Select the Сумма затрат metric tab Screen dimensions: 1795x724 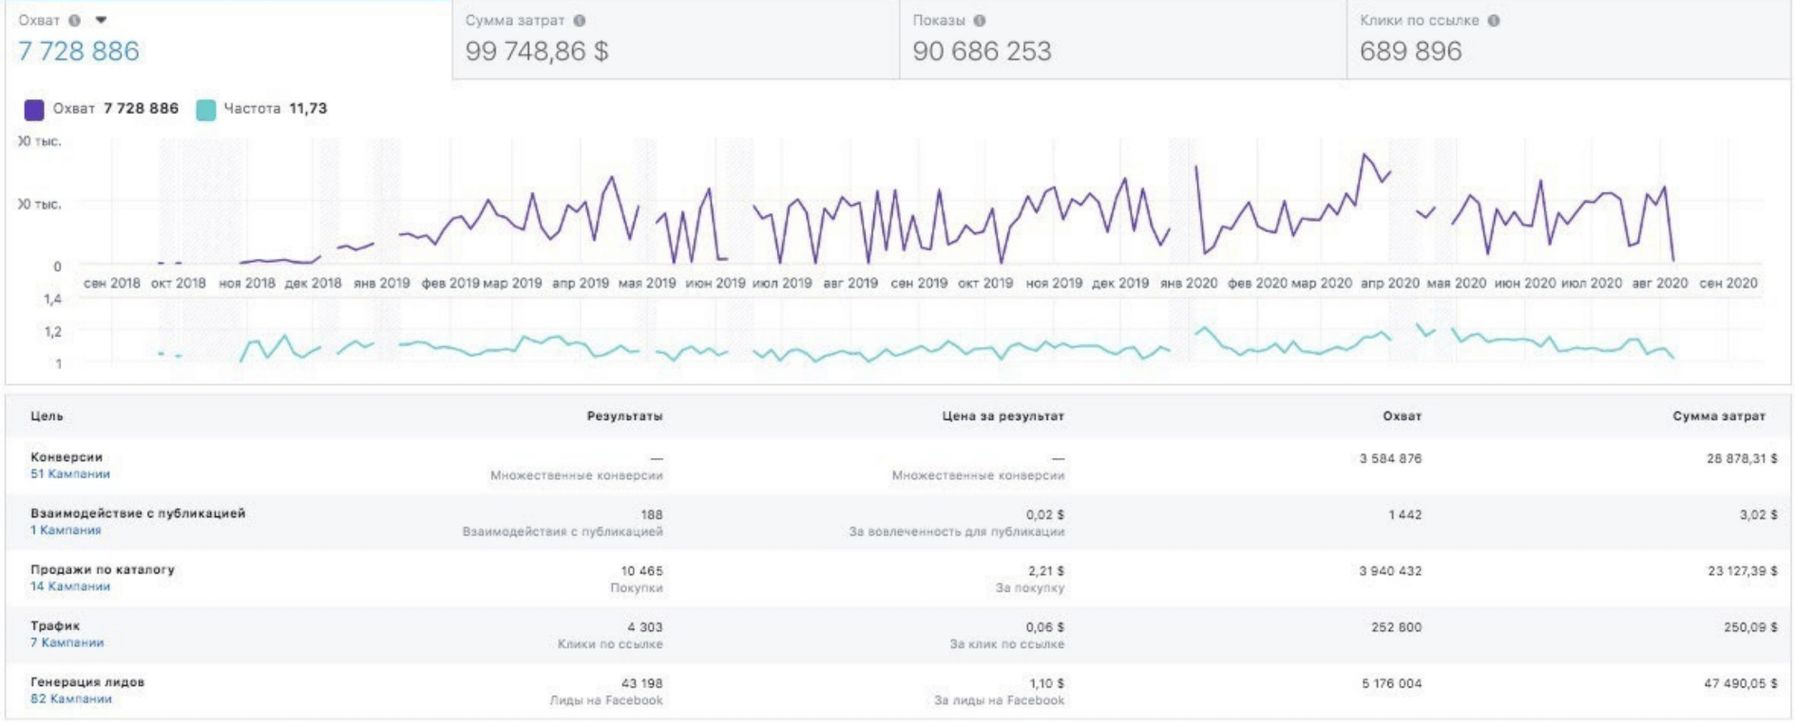click(676, 40)
